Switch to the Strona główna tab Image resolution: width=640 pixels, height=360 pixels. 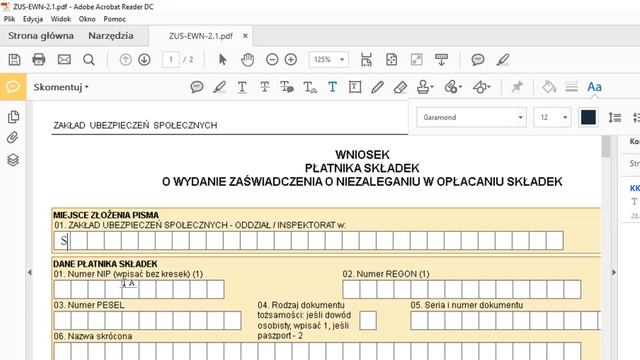[41, 36]
